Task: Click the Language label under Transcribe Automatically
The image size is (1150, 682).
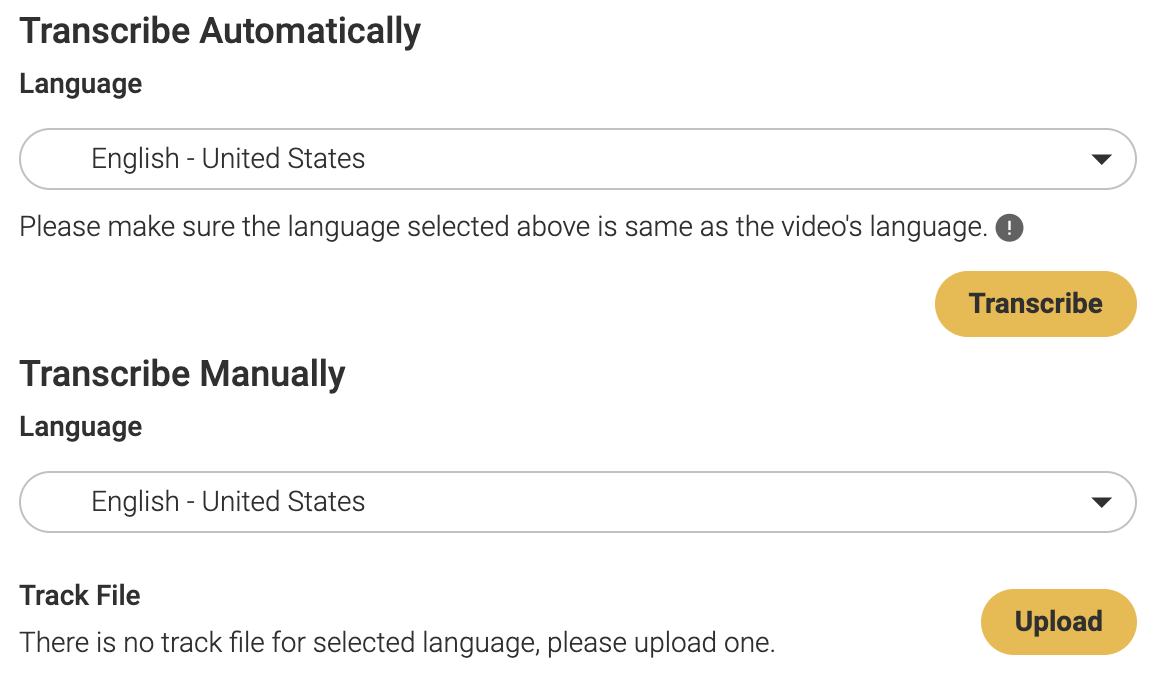Action: (81, 84)
